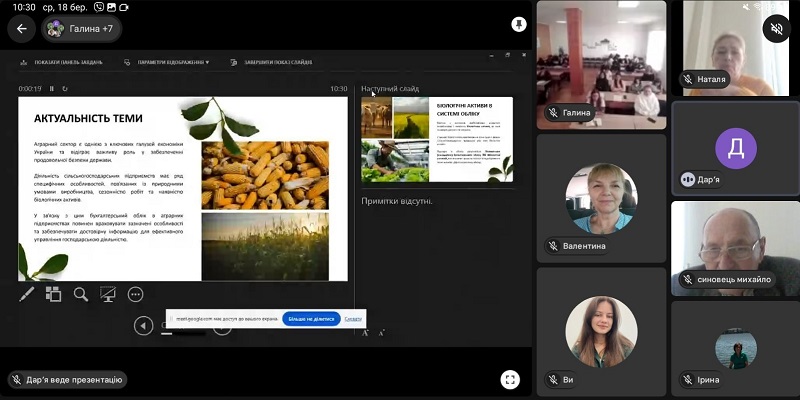Click the black screen slideshow icon
Screen dimensions: 800x400
point(108,294)
